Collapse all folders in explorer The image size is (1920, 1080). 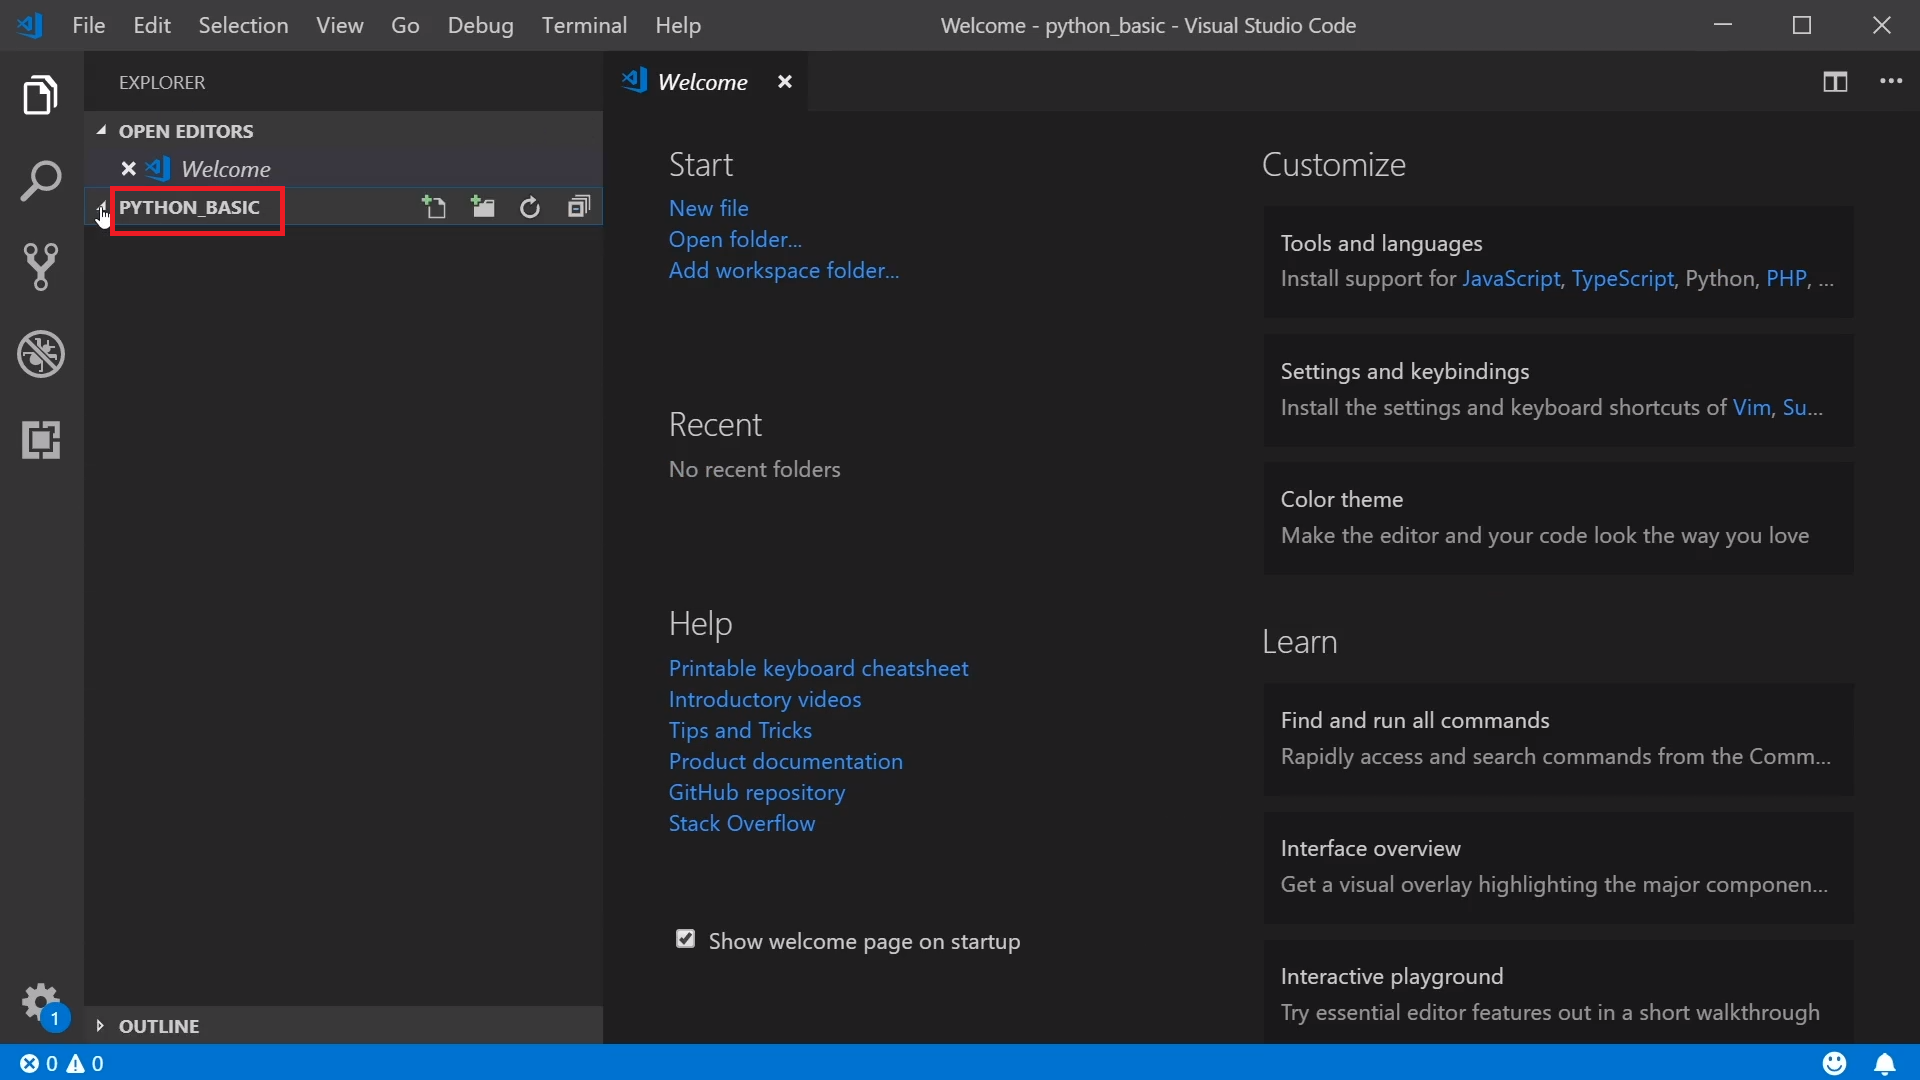pyautogui.click(x=579, y=207)
